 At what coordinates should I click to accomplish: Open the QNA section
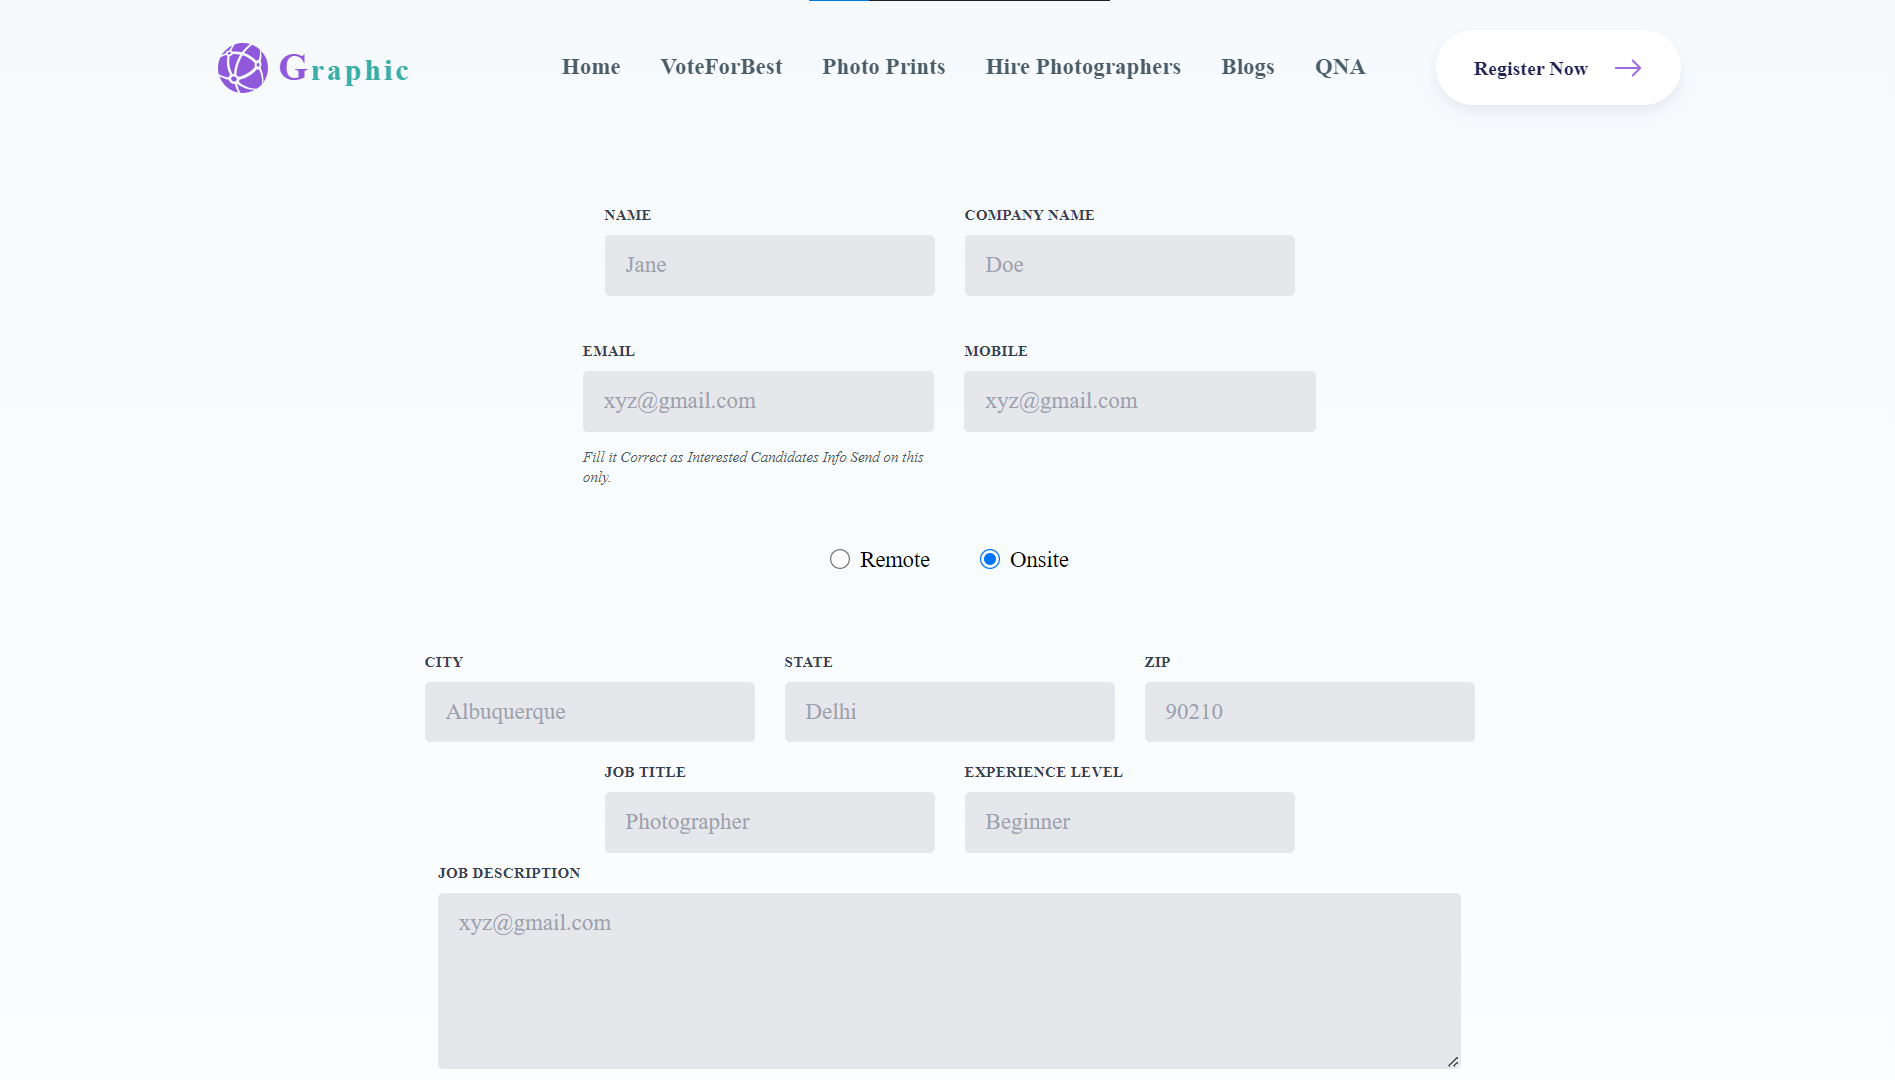(1340, 67)
